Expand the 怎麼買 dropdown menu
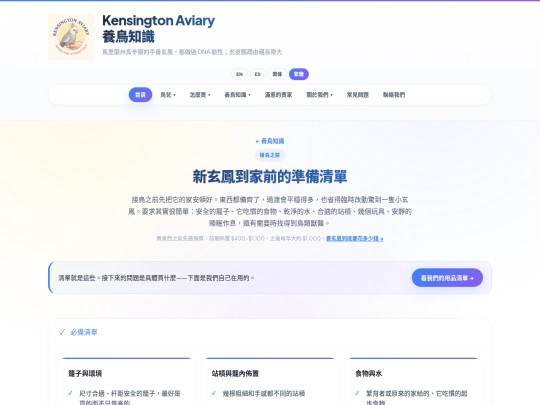 [200, 95]
